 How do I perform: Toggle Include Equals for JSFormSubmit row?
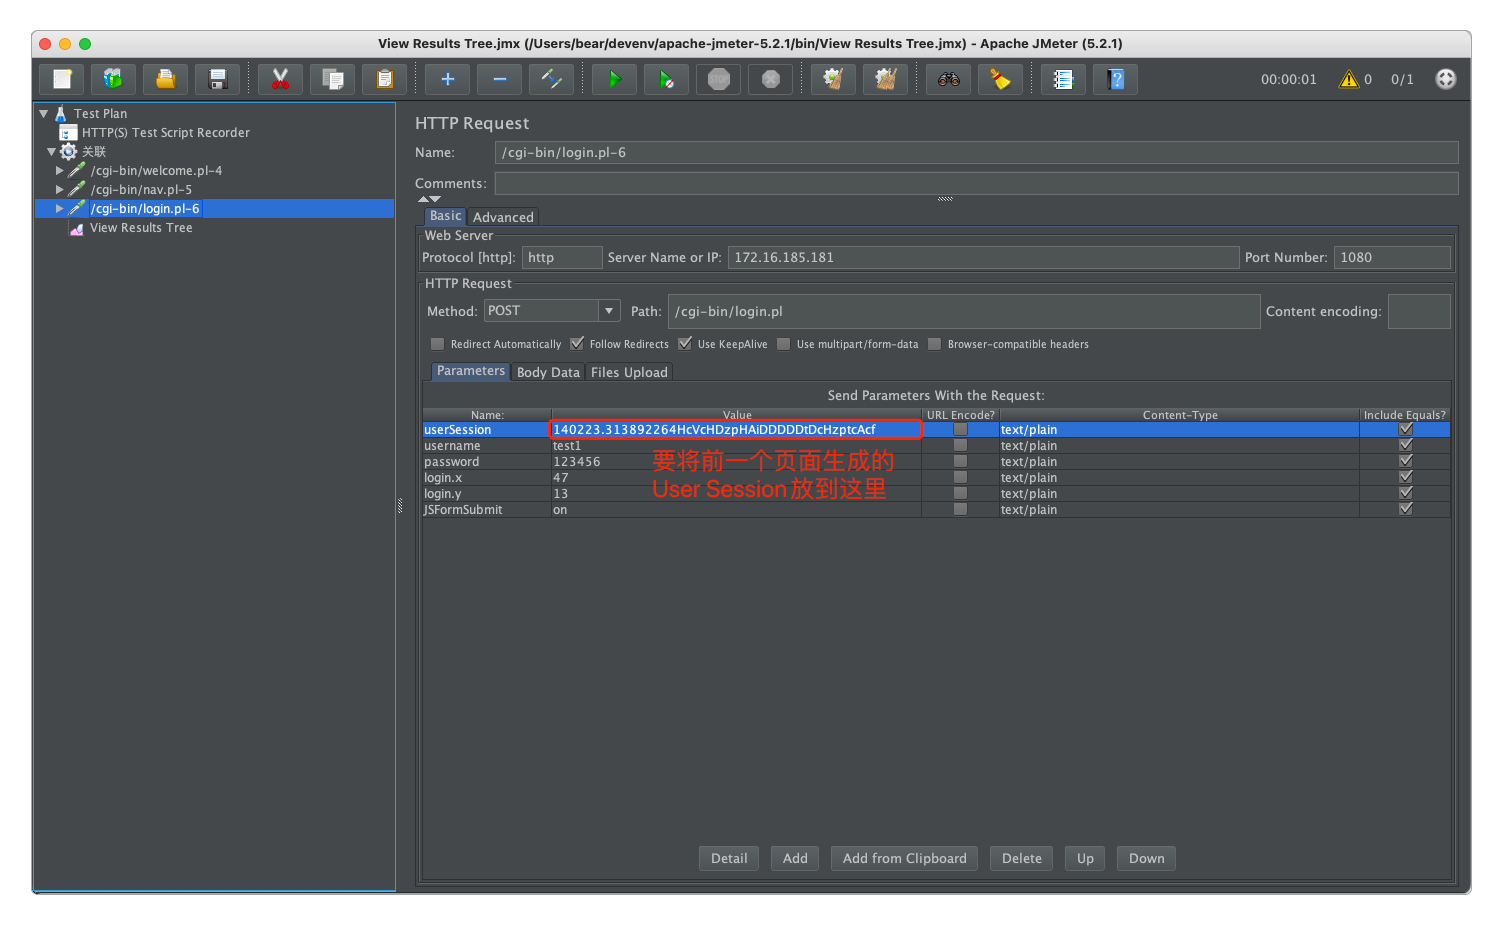(1405, 509)
